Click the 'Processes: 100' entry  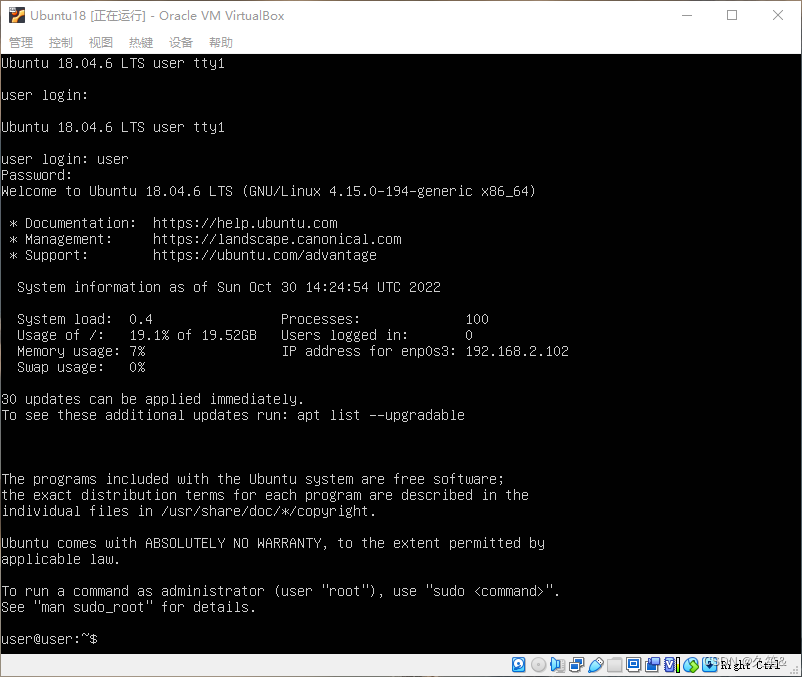(385, 319)
